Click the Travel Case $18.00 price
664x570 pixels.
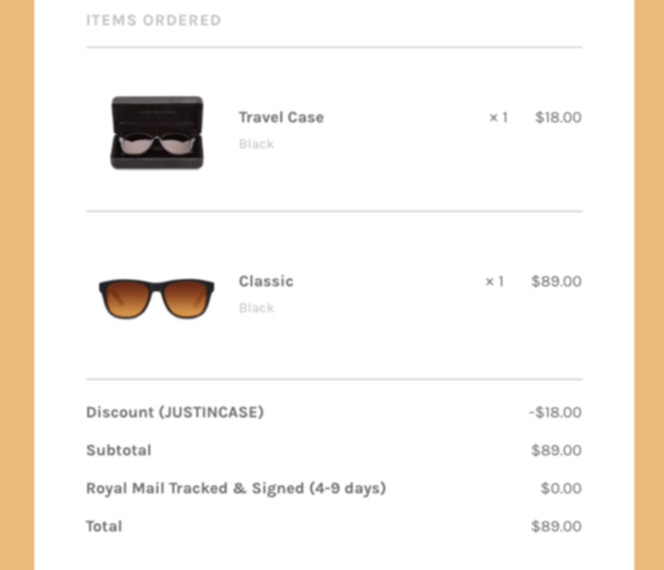558,117
